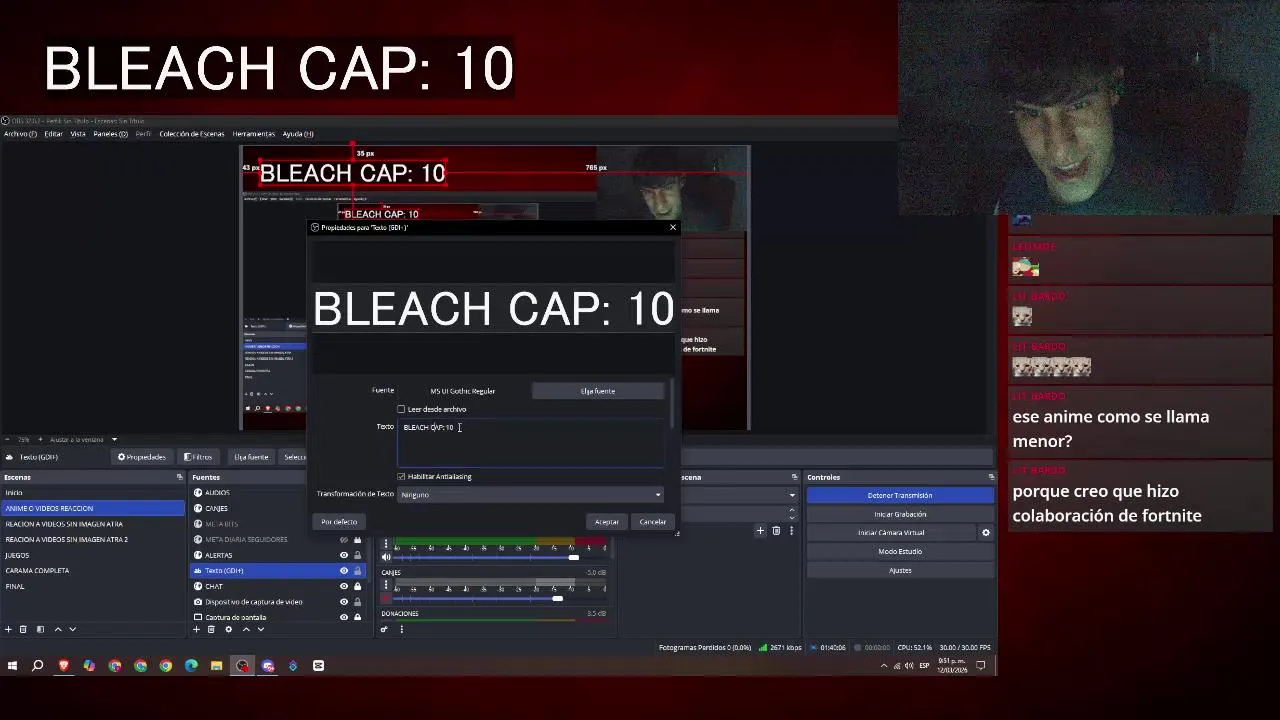Click Aceptar in text properties dialog

point(607,522)
